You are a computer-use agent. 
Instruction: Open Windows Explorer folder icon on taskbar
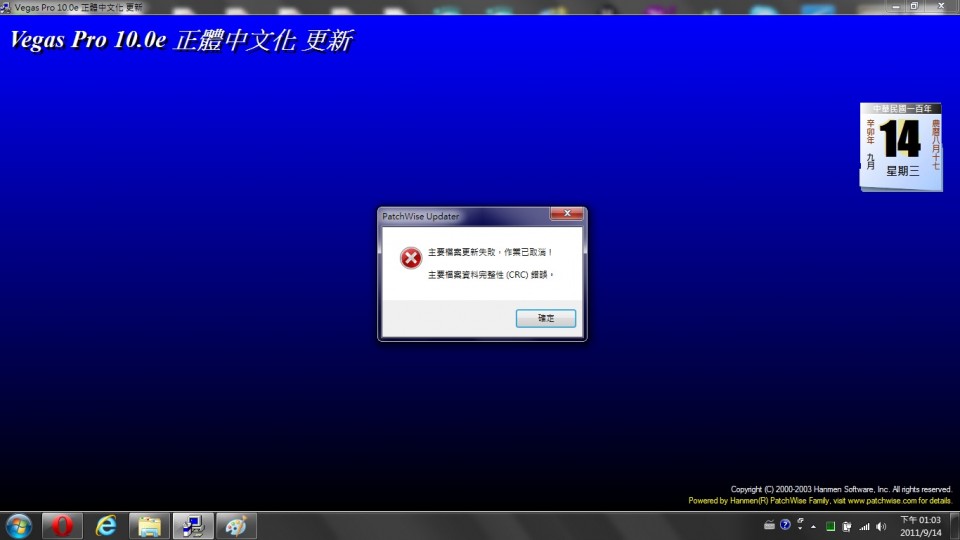coord(149,526)
